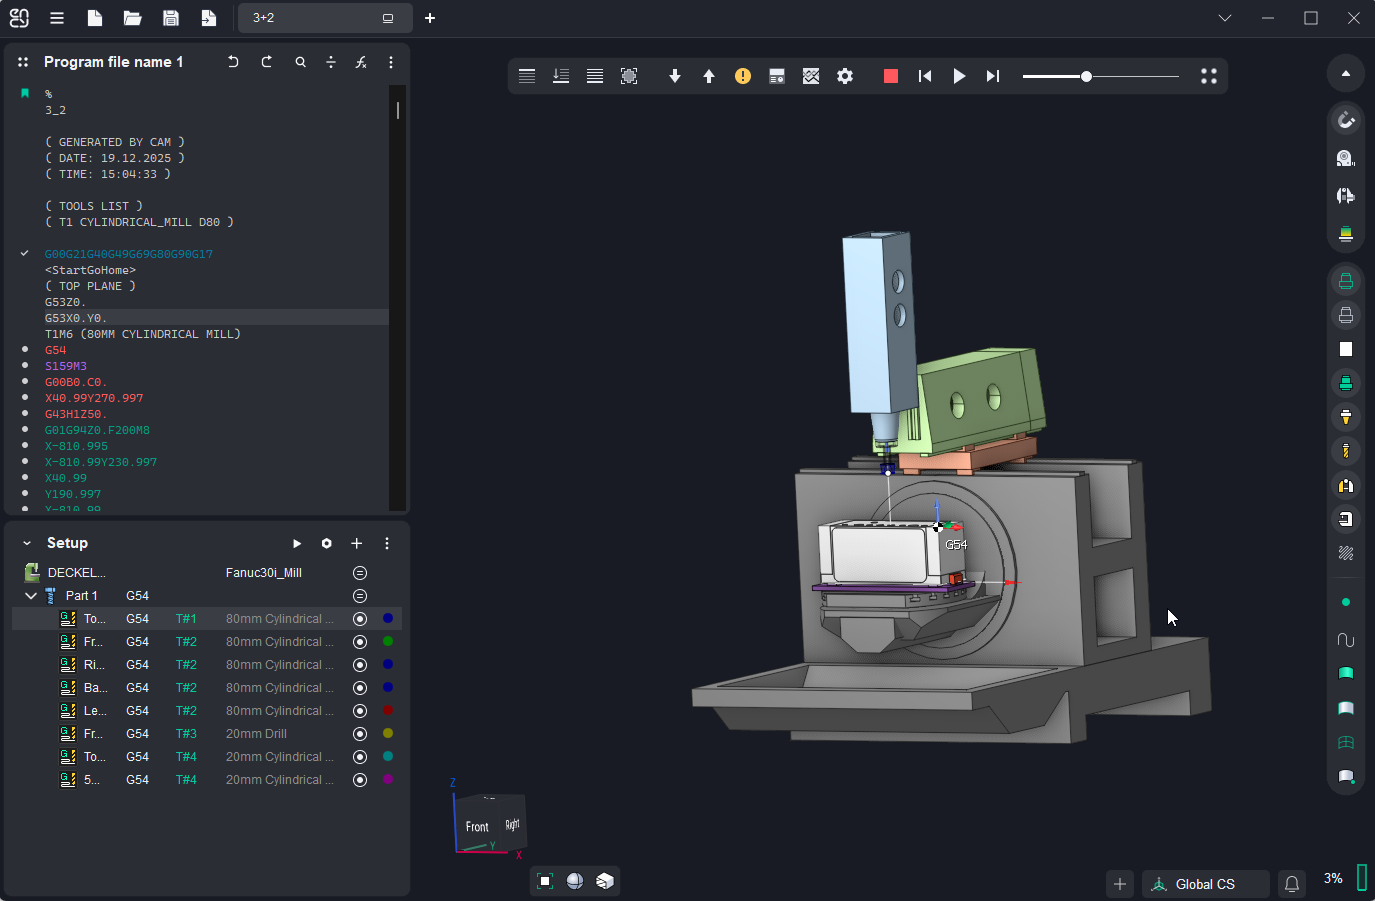This screenshot has height=901, width=1375.
Task: Adjust the simulation speed slider handle
Action: (1086, 76)
